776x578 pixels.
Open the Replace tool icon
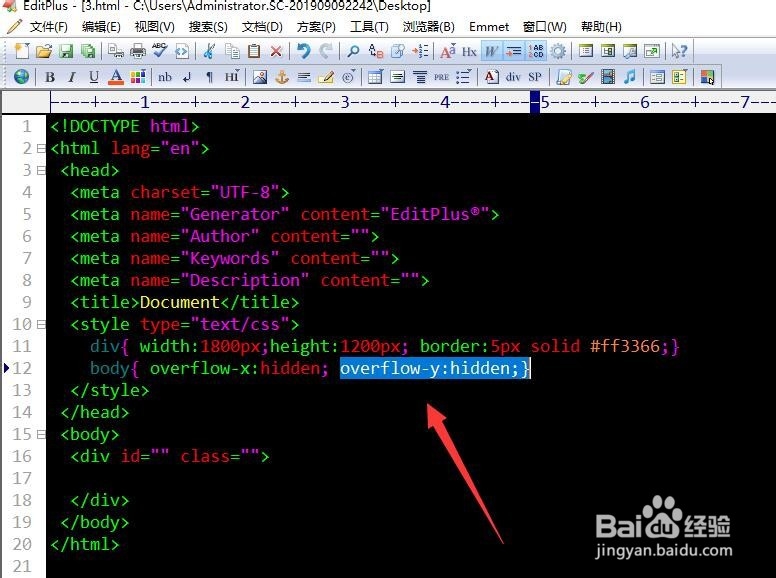pyautogui.click(x=376, y=51)
